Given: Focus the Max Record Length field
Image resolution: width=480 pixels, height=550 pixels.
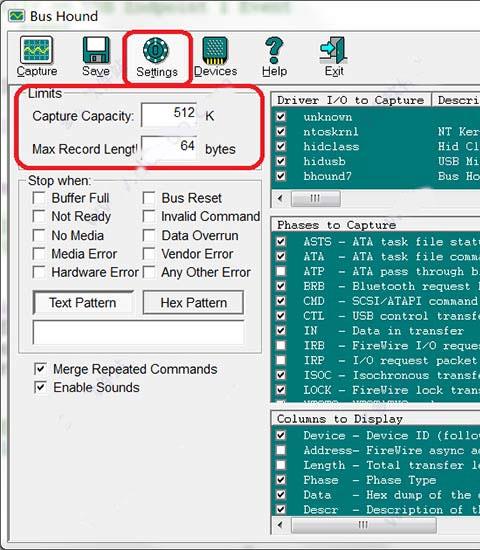Looking at the screenshot, I should 169,147.
